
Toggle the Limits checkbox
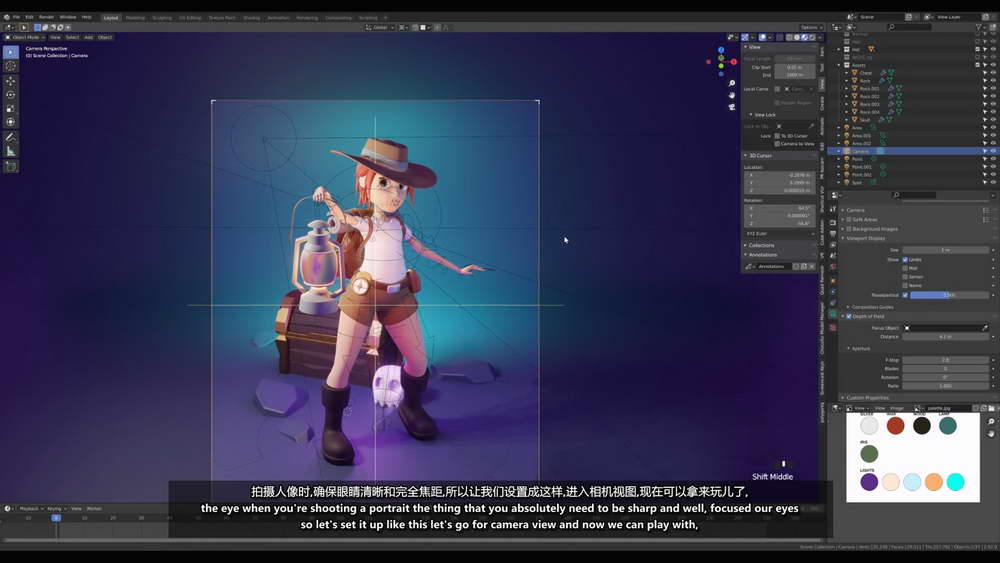coord(905,260)
